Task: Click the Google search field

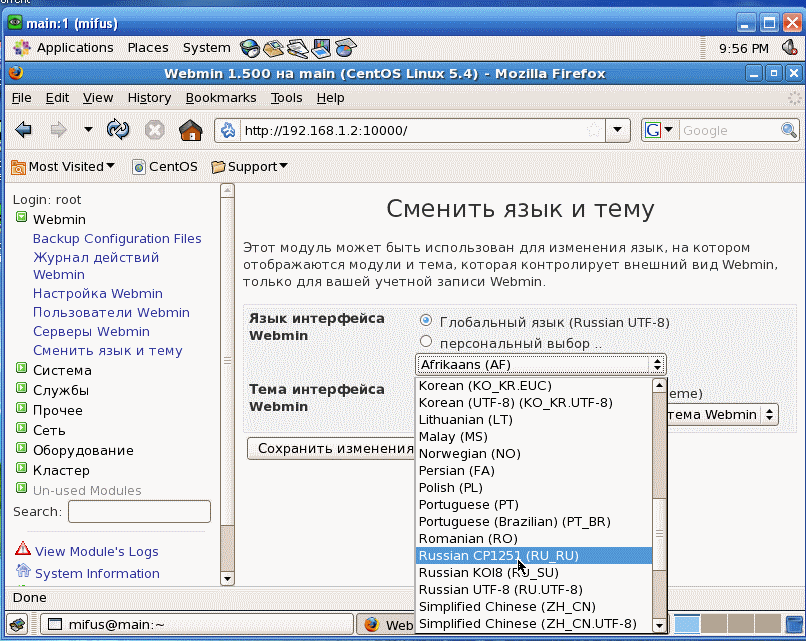Action: (x=730, y=131)
